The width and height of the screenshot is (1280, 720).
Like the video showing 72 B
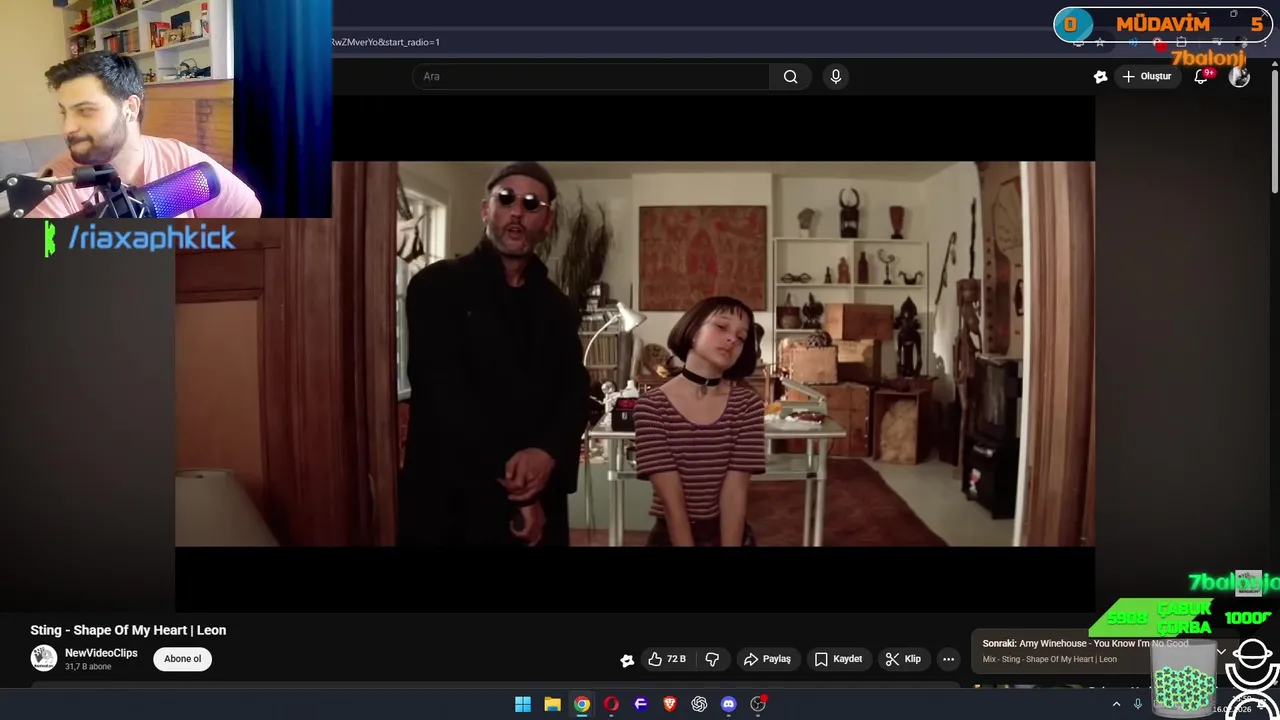667,659
